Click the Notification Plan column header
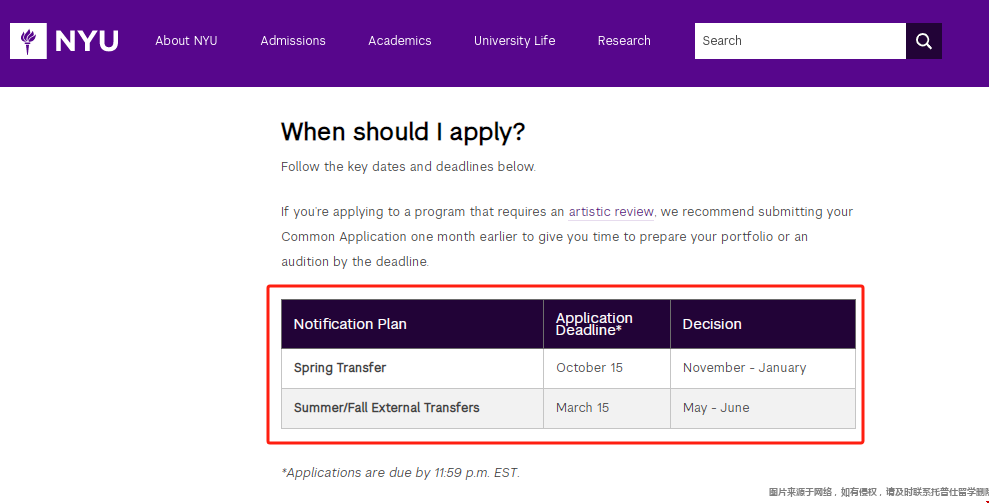This screenshot has width=989, height=503. 350,324
